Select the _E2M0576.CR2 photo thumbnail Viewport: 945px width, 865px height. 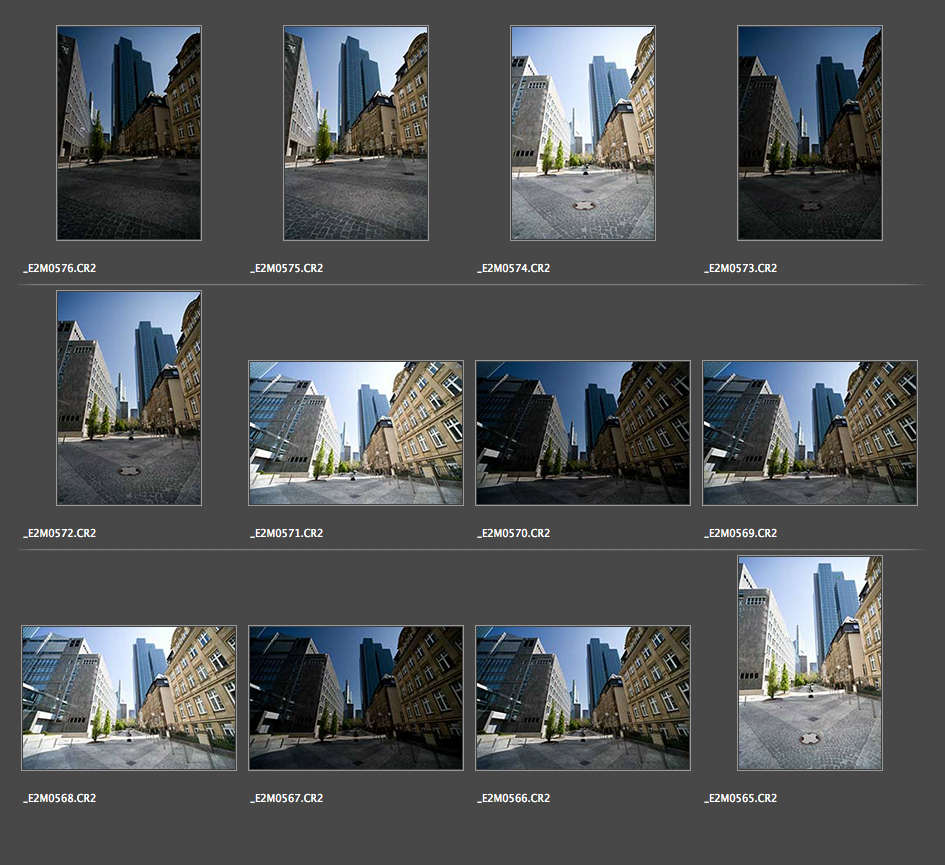coord(129,133)
